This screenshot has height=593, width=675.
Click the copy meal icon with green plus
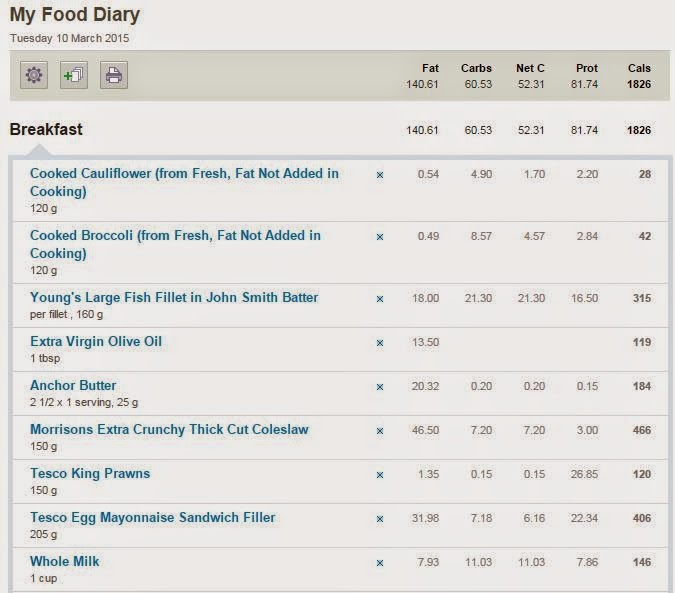click(74, 75)
